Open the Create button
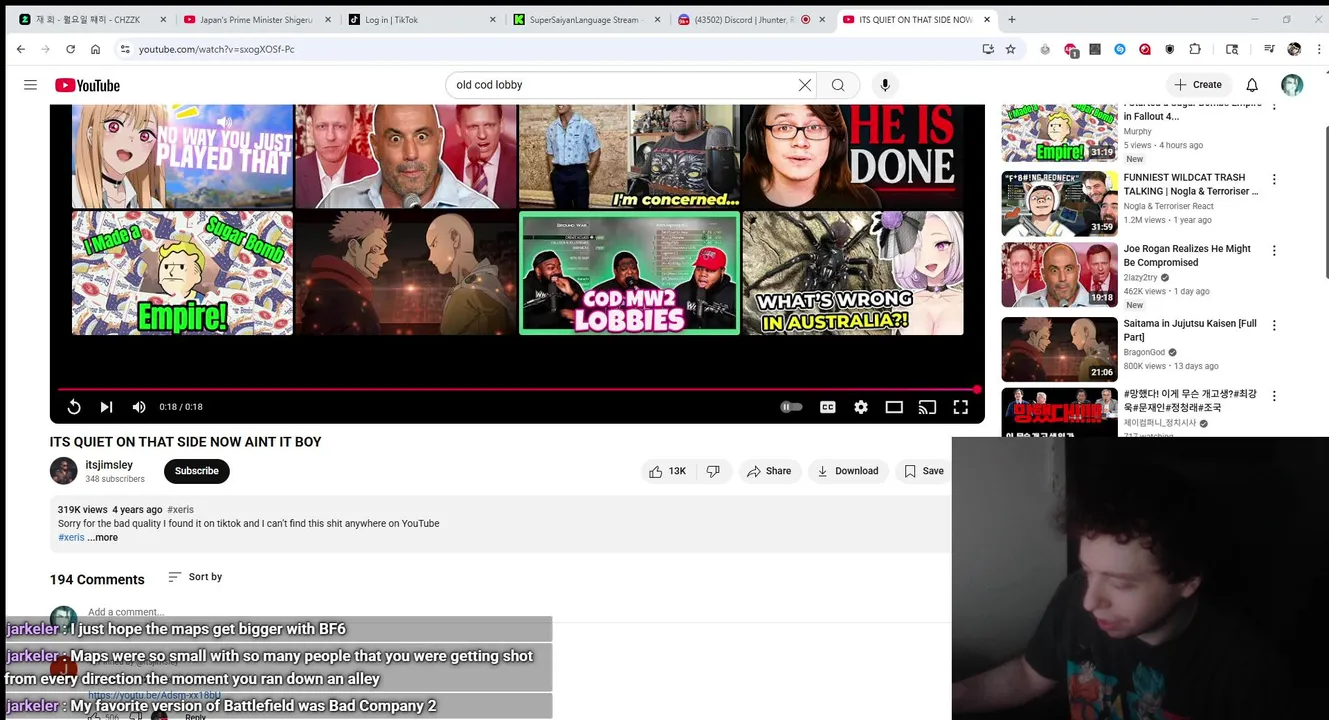This screenshot has width=1329, height=720. tap(1198, 85)
